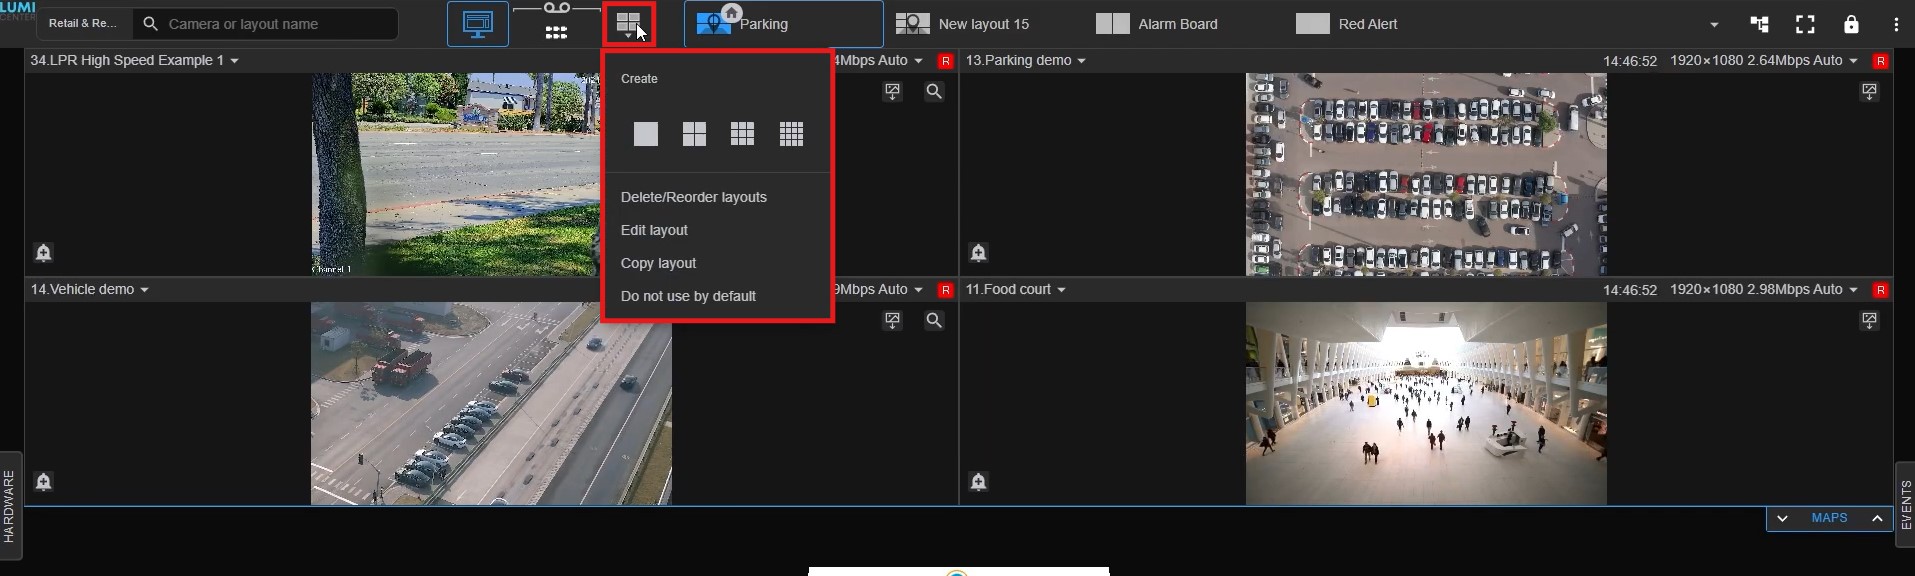
Task: Open stream quality dropdown for Parking demo
Action: coord(1853,61)
